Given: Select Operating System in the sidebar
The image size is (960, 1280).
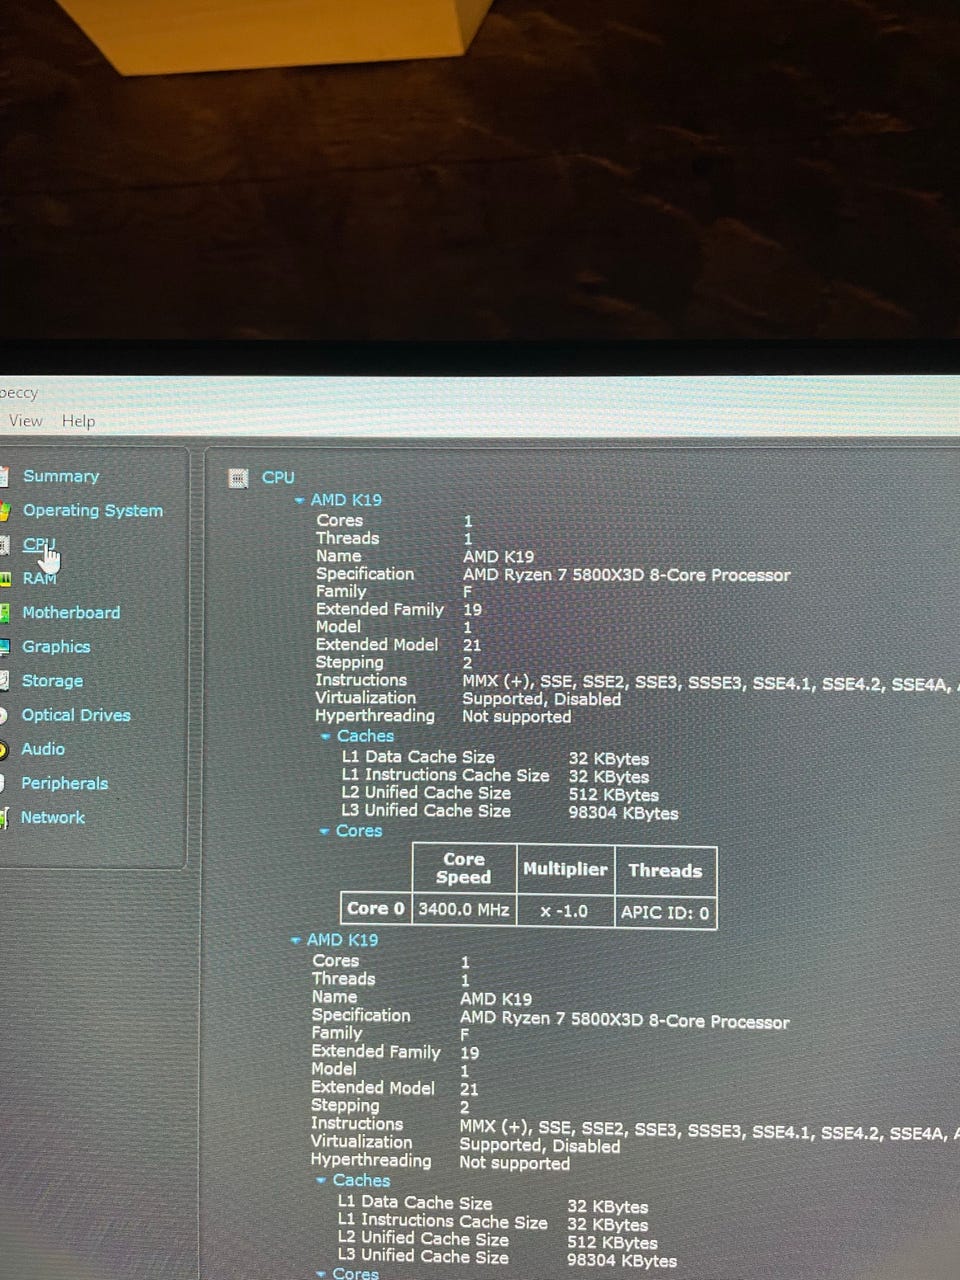Looking at the screenshot, I should click(93, 511).
